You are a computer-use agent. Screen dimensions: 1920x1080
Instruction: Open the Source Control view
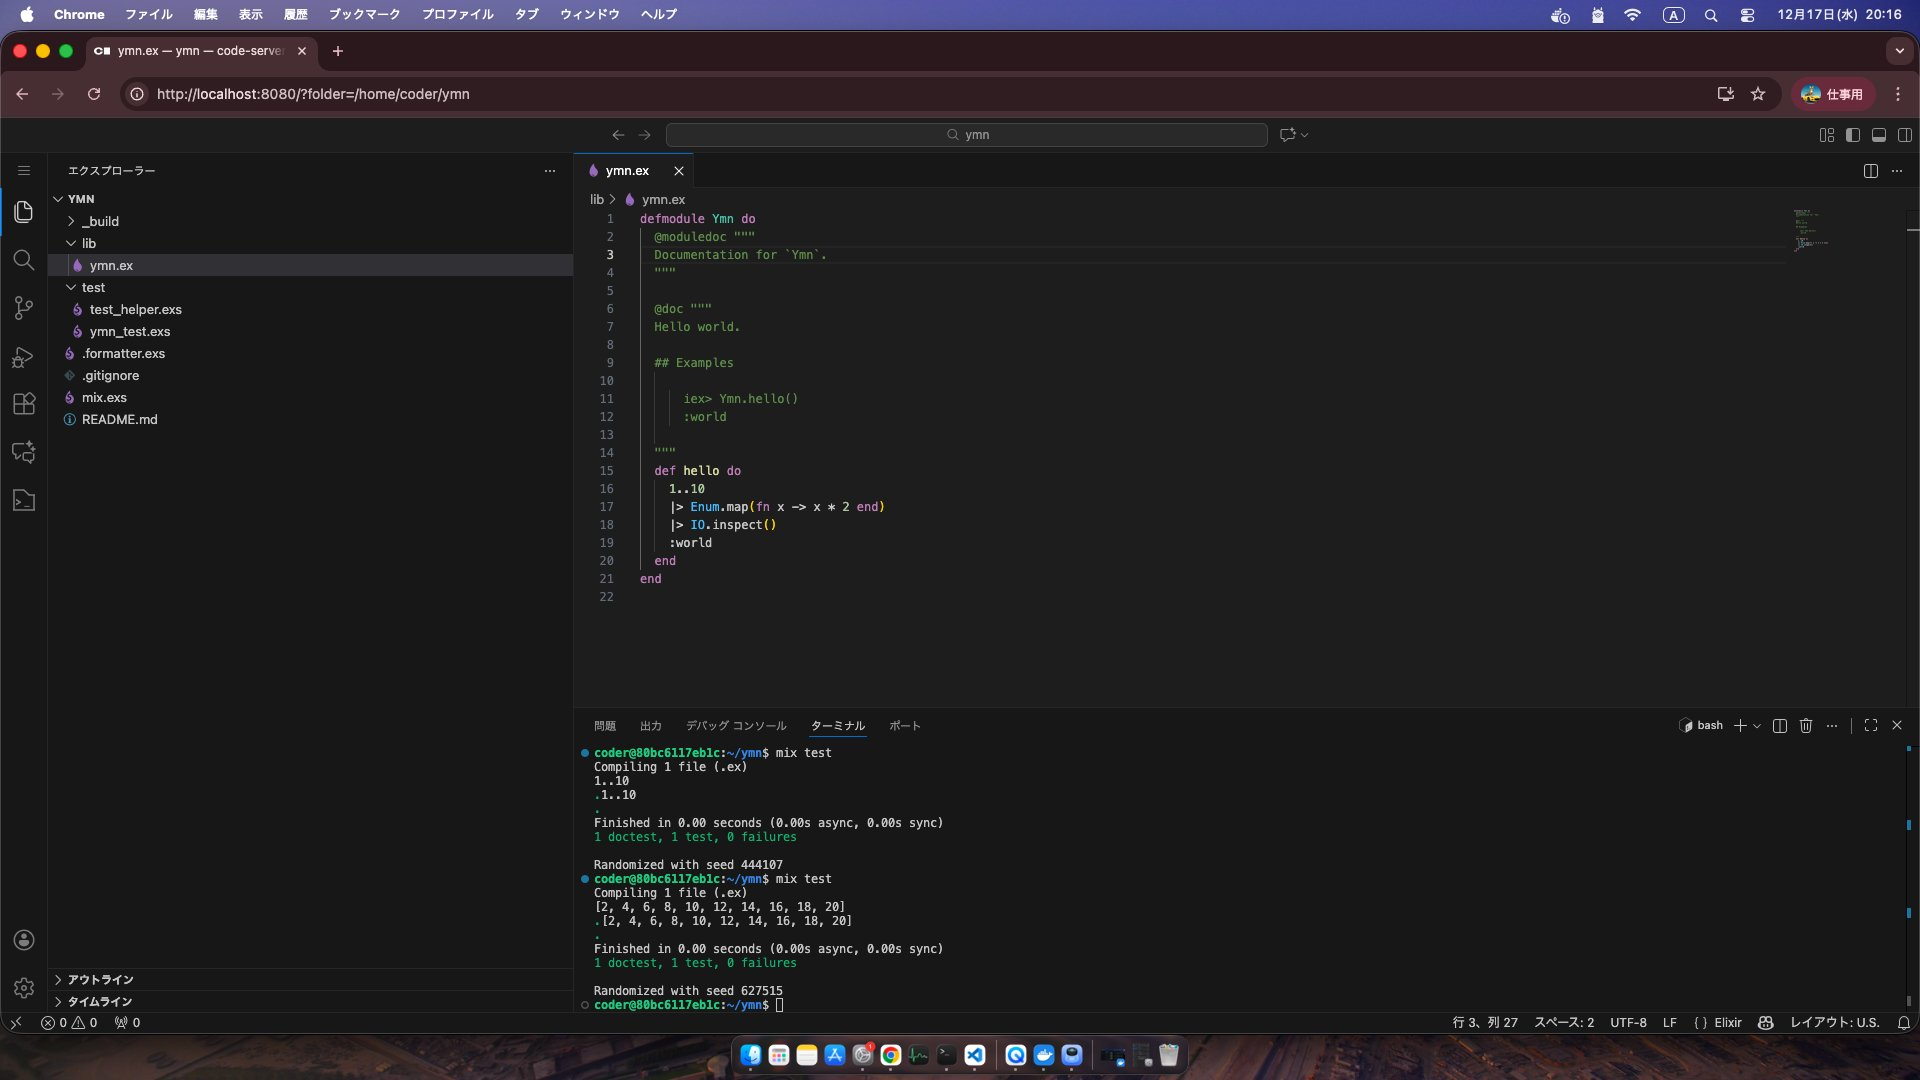[x=24, y=308]
